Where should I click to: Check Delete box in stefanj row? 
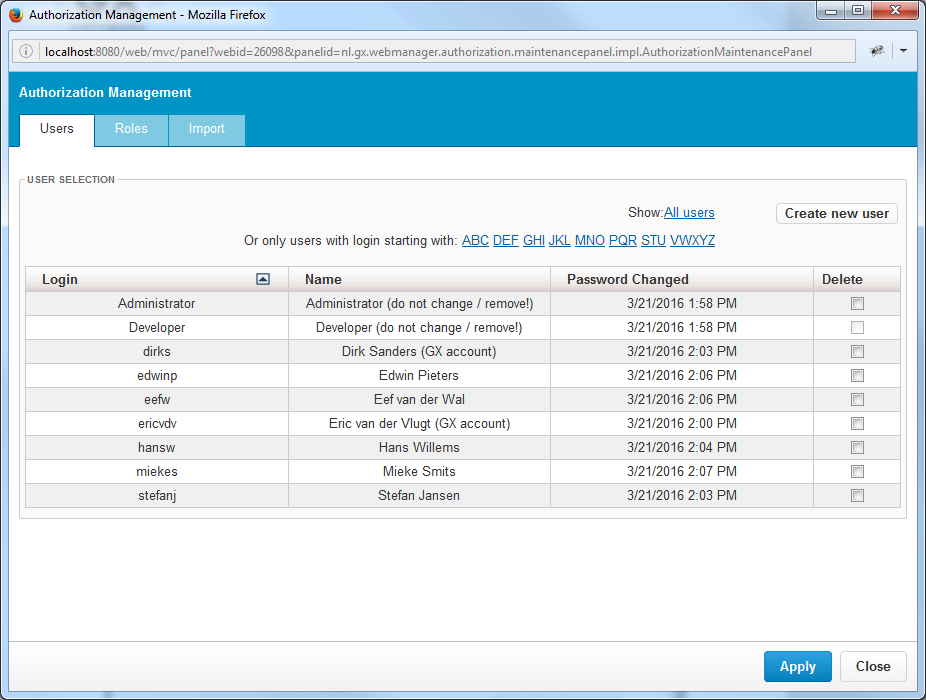click(x=857, y=496)
